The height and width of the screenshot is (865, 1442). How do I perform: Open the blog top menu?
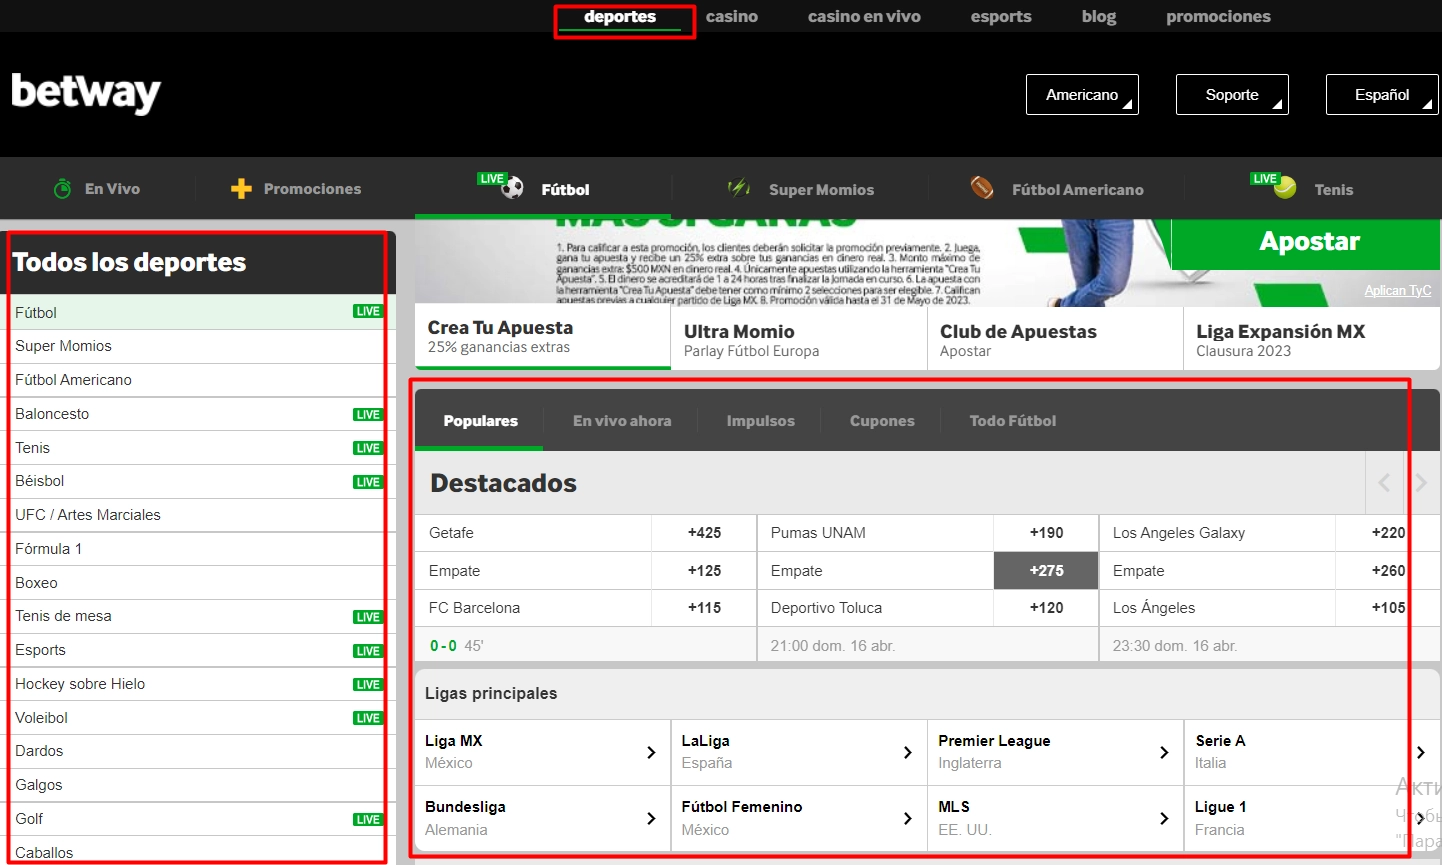(1099, 17)
